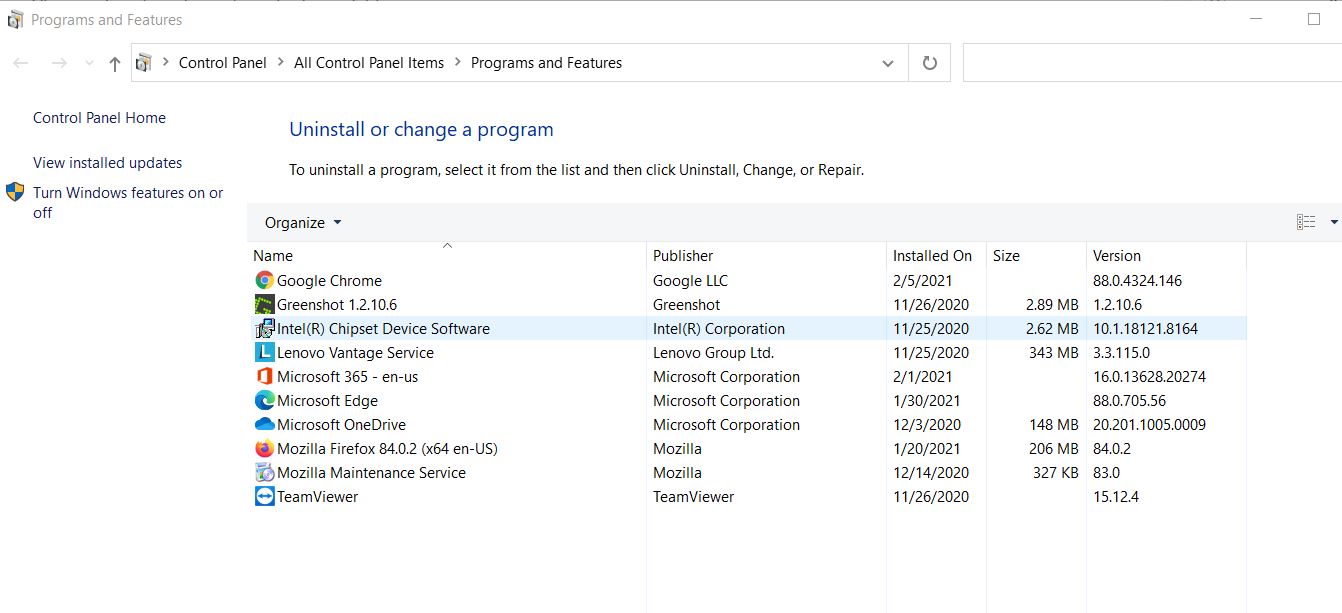Click the Programs and Features title bar icon
The image size is (1342, 613).
[x=15, y=19]
